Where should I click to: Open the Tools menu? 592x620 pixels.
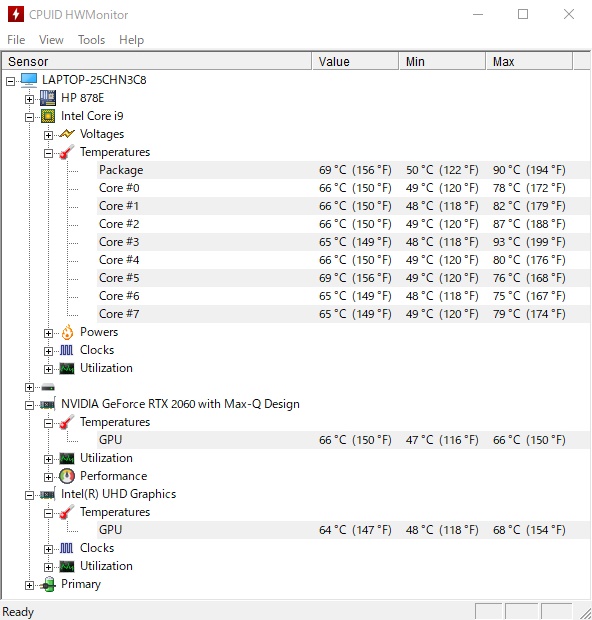[91, 40]
